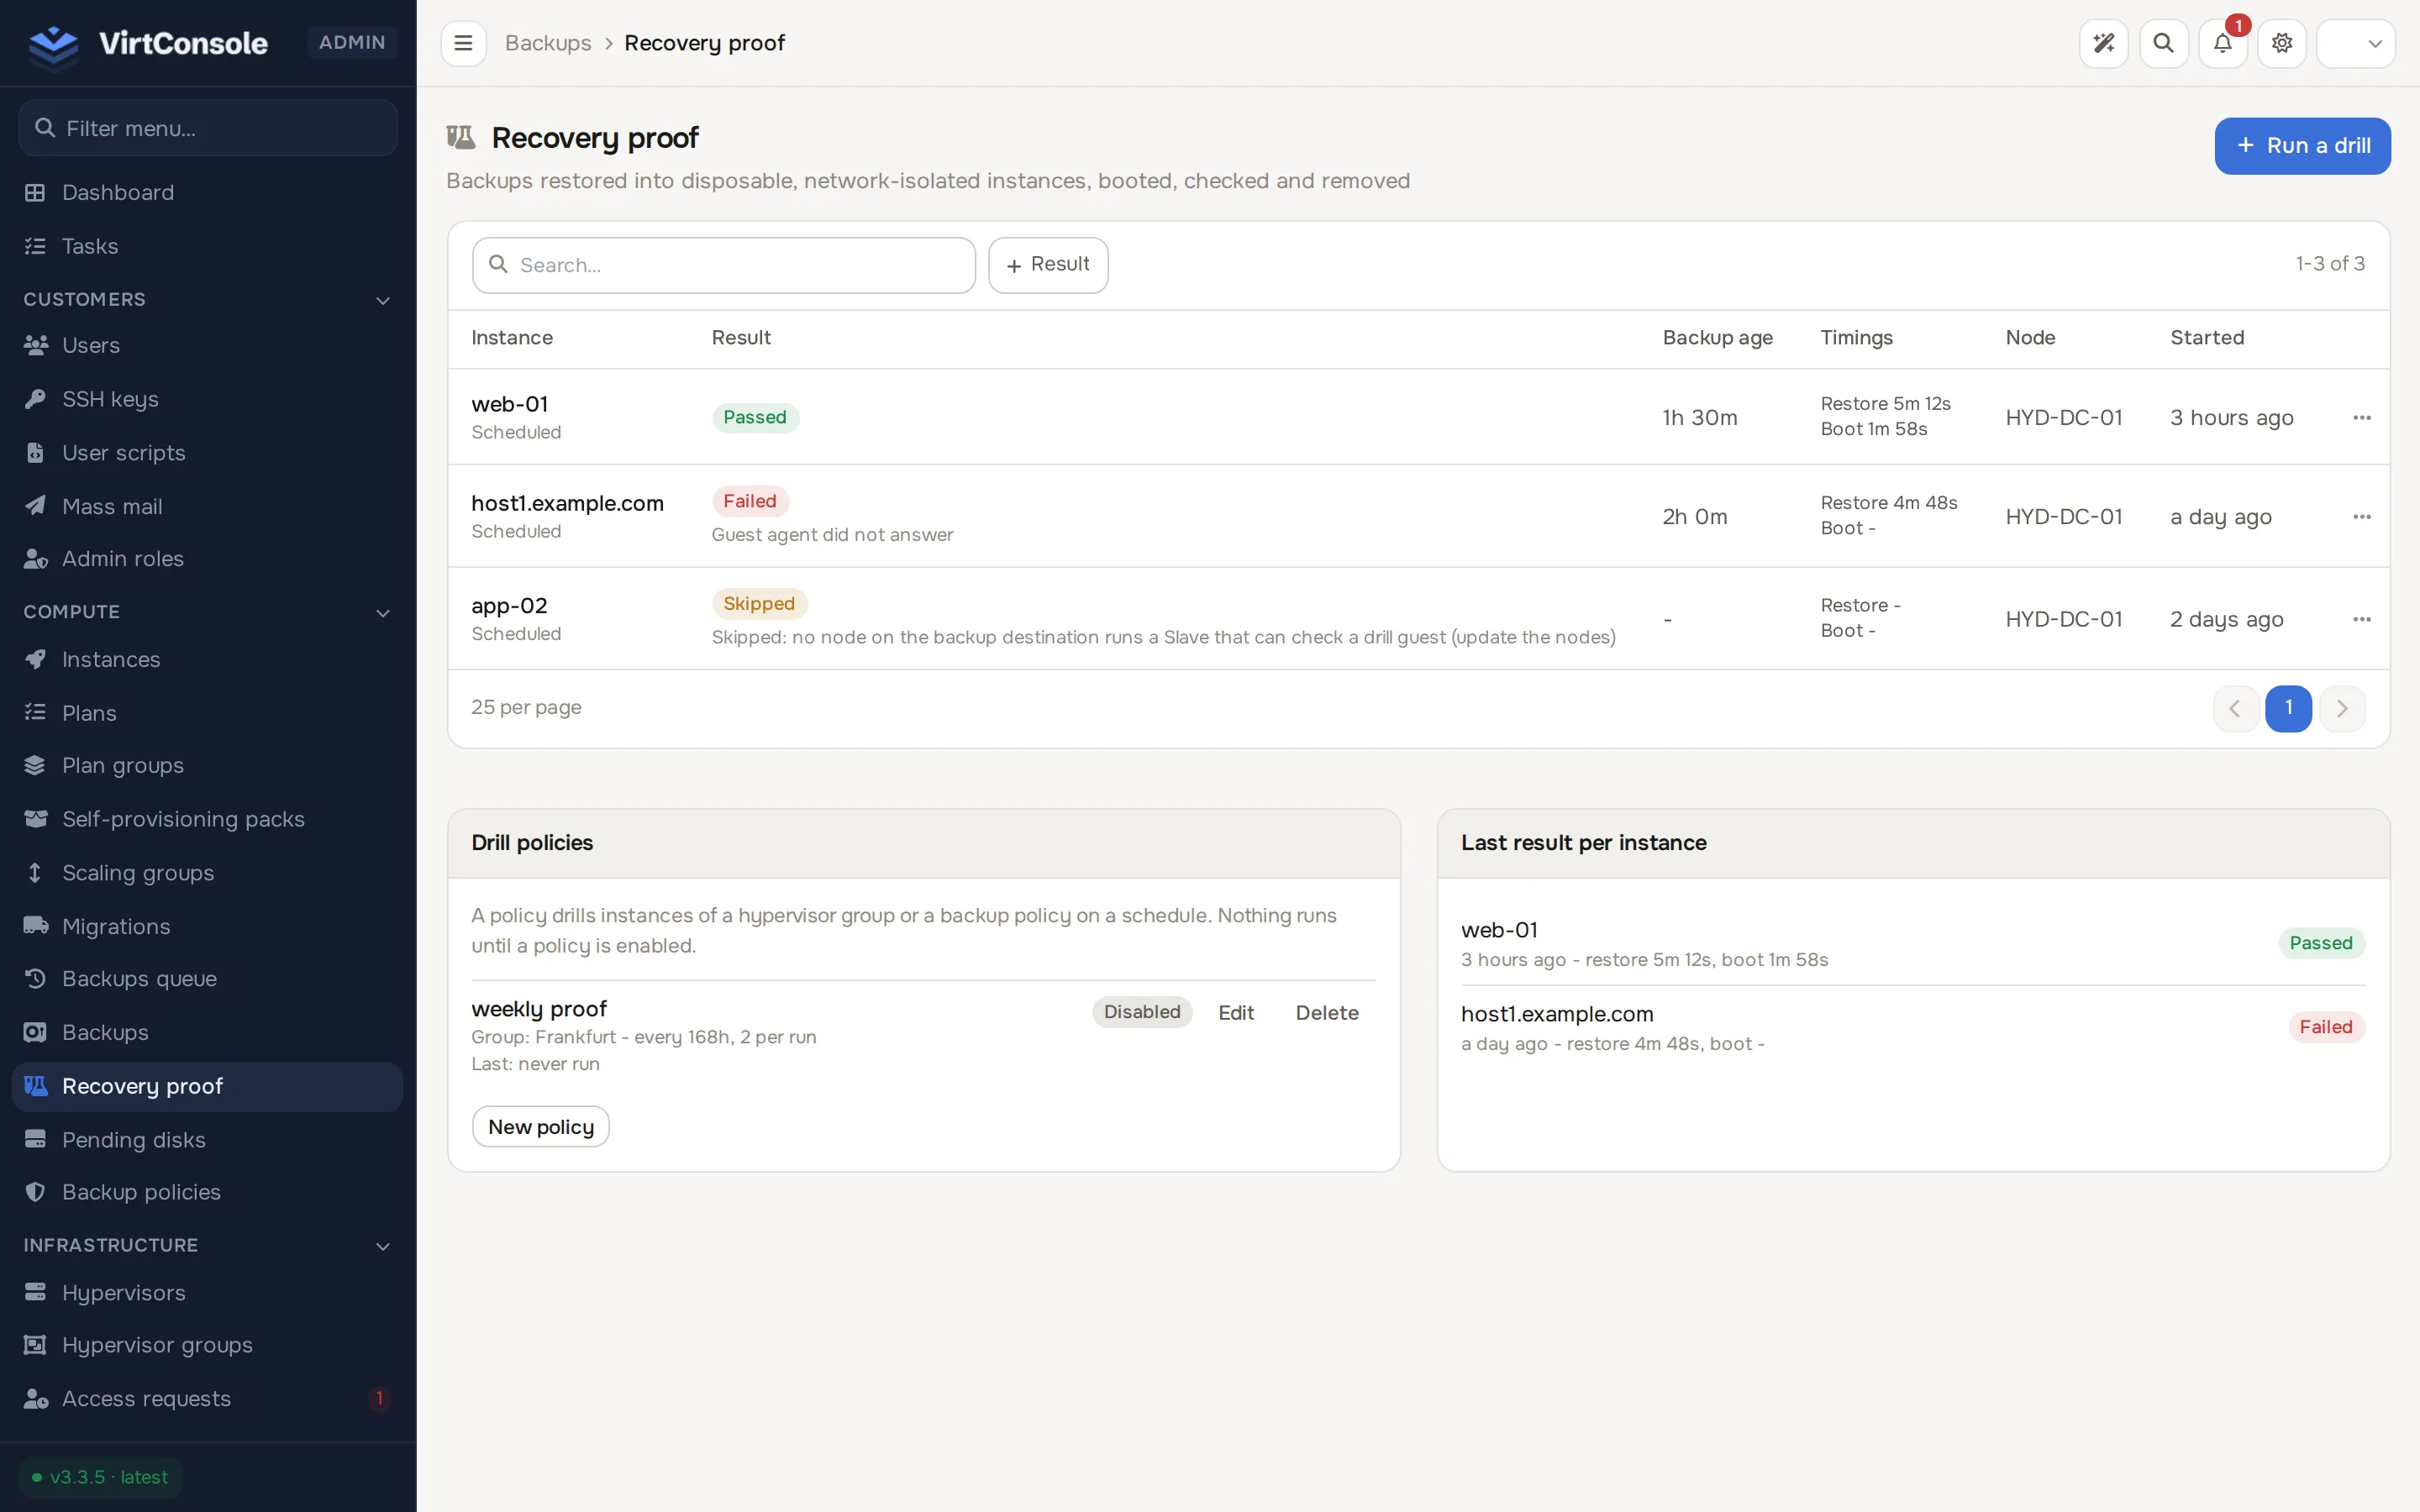Click the Backups queue history icon
This screenshot has height=1512, width=2420.
pos(35,978)
